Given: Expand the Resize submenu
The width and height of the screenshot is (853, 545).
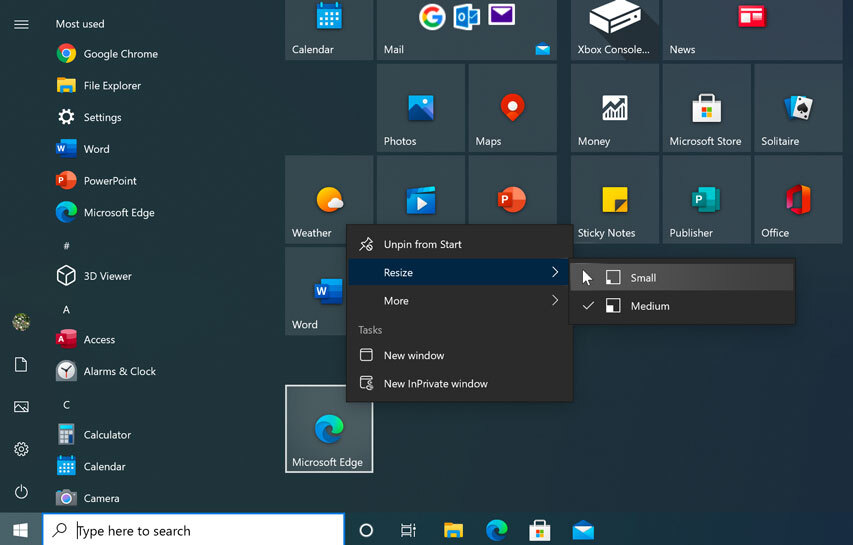Looking at the screenshot, I should pos(459,272).
